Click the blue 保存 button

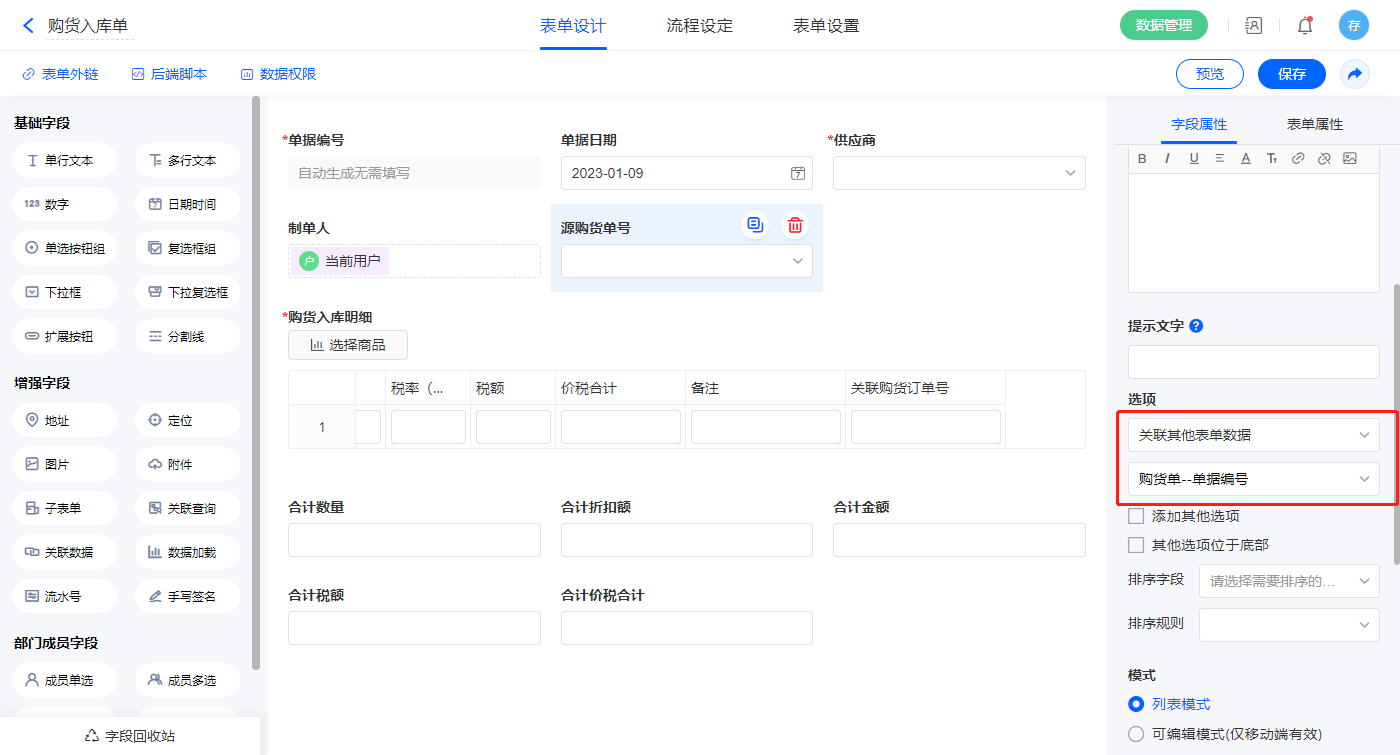tap(1291, 74)
